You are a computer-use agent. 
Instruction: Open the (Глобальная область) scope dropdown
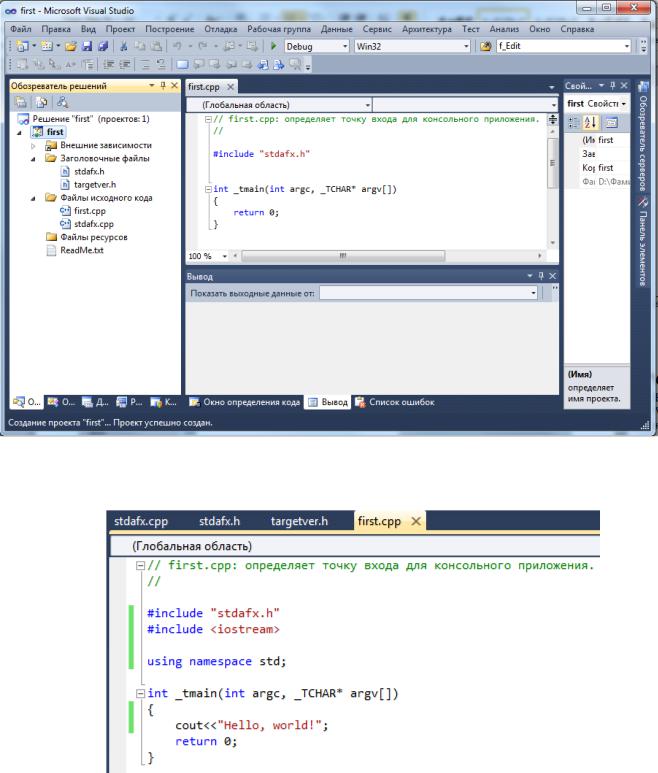pos(368,105)
